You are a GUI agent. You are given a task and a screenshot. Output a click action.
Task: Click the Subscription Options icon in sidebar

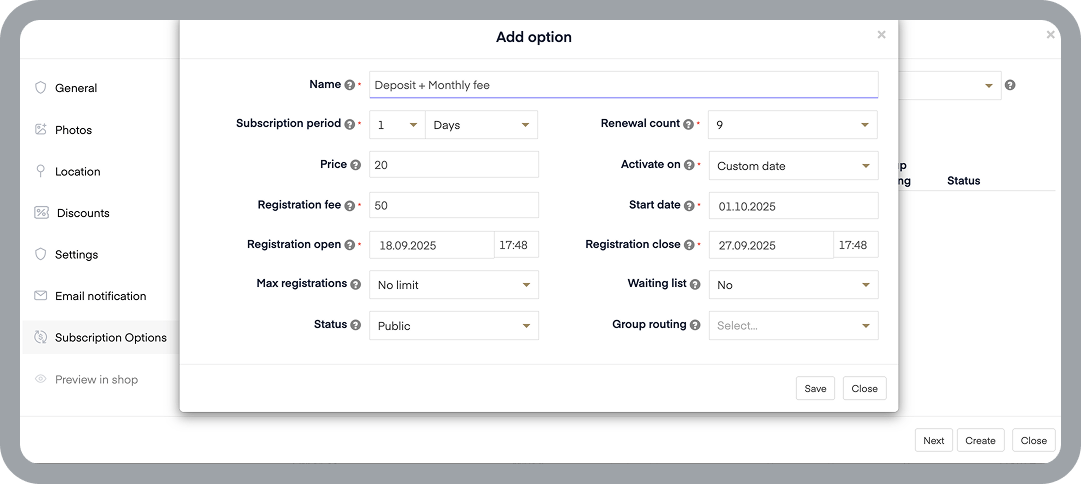pos(41,337)
